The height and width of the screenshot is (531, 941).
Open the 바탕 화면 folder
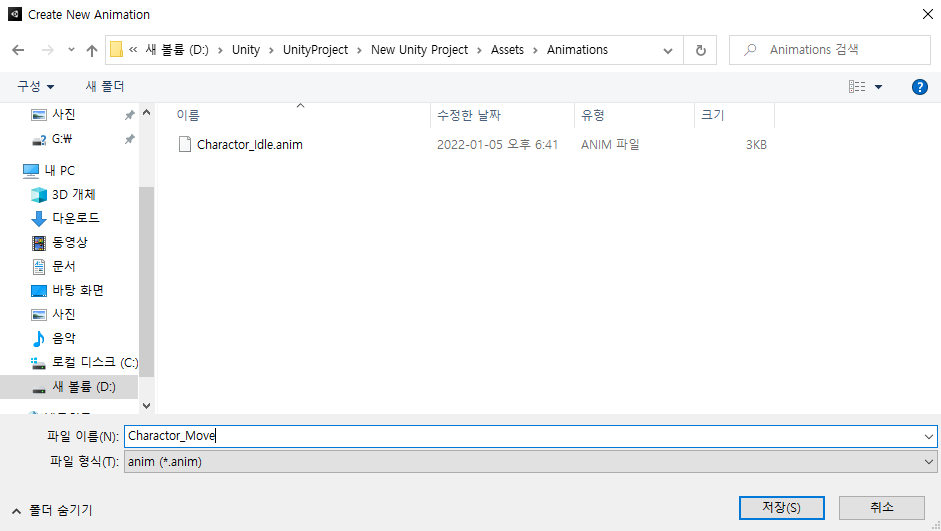77,290
